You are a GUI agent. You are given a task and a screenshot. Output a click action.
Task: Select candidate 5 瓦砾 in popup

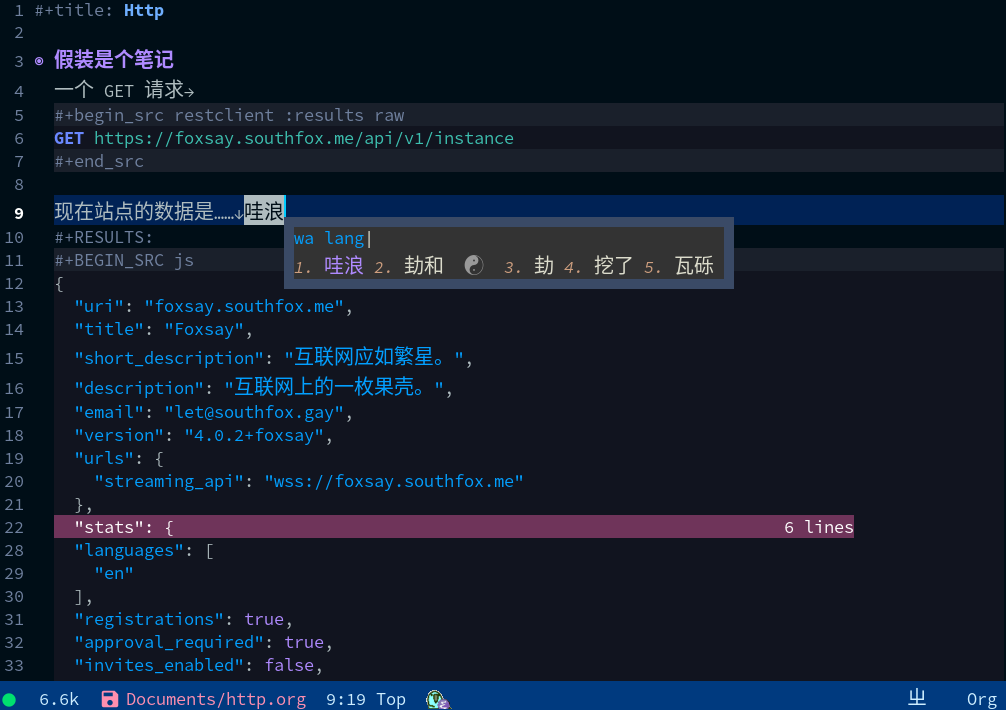[x=694, y=266]
